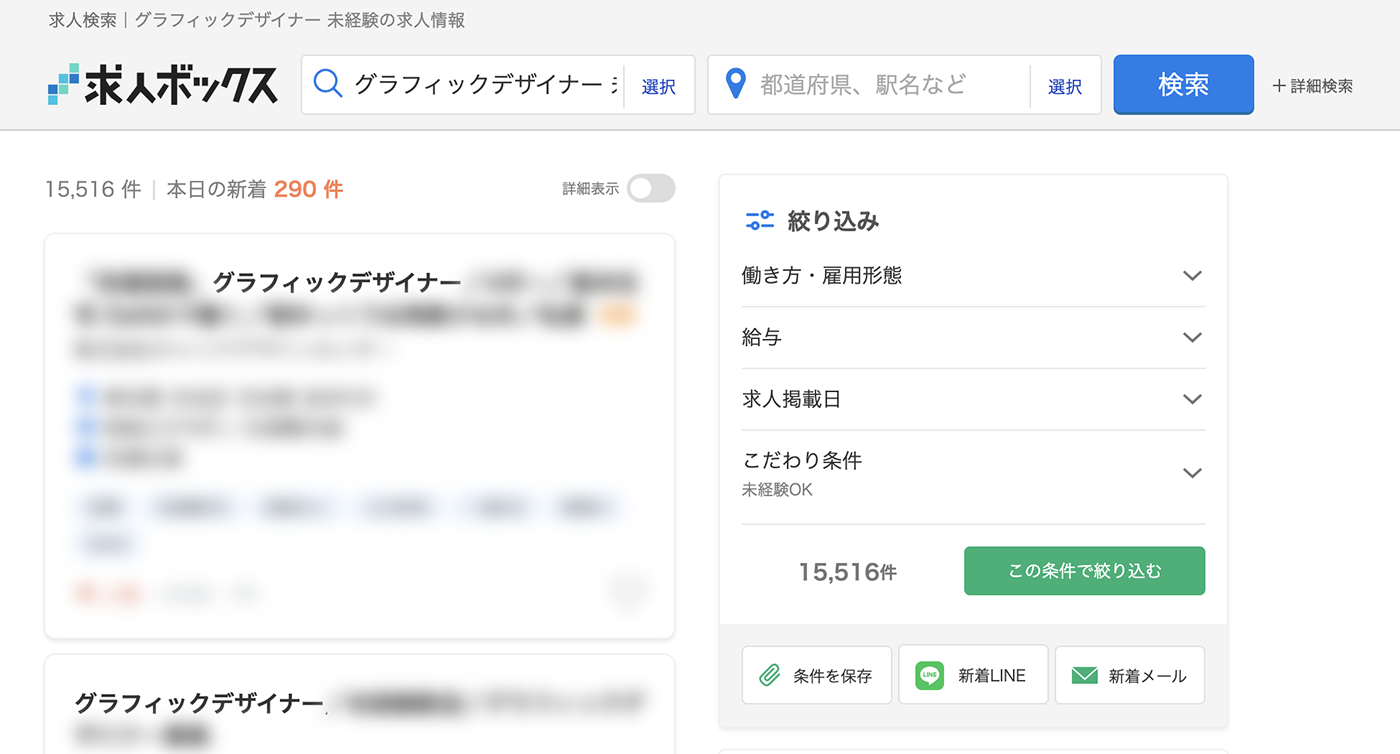Screen dimensions: 1400x754
Task: Click the 絞り込み filter sliders icon
Action: (x=760, y=221)
